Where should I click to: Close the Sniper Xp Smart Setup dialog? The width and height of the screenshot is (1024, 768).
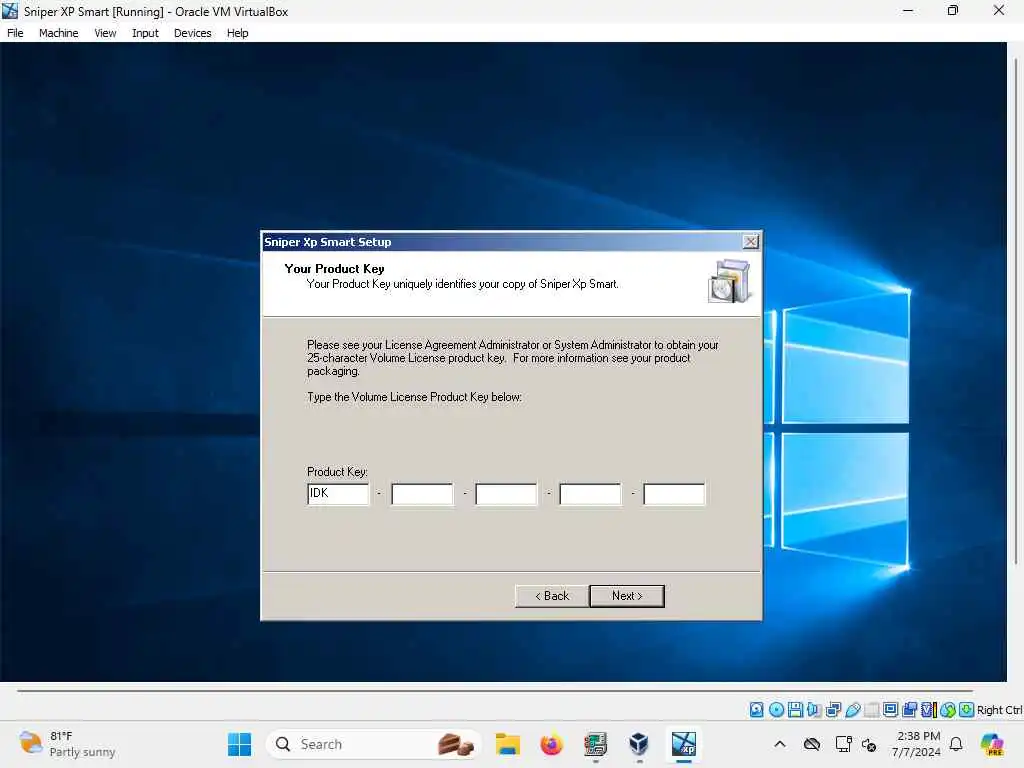(x=751, y=242)
